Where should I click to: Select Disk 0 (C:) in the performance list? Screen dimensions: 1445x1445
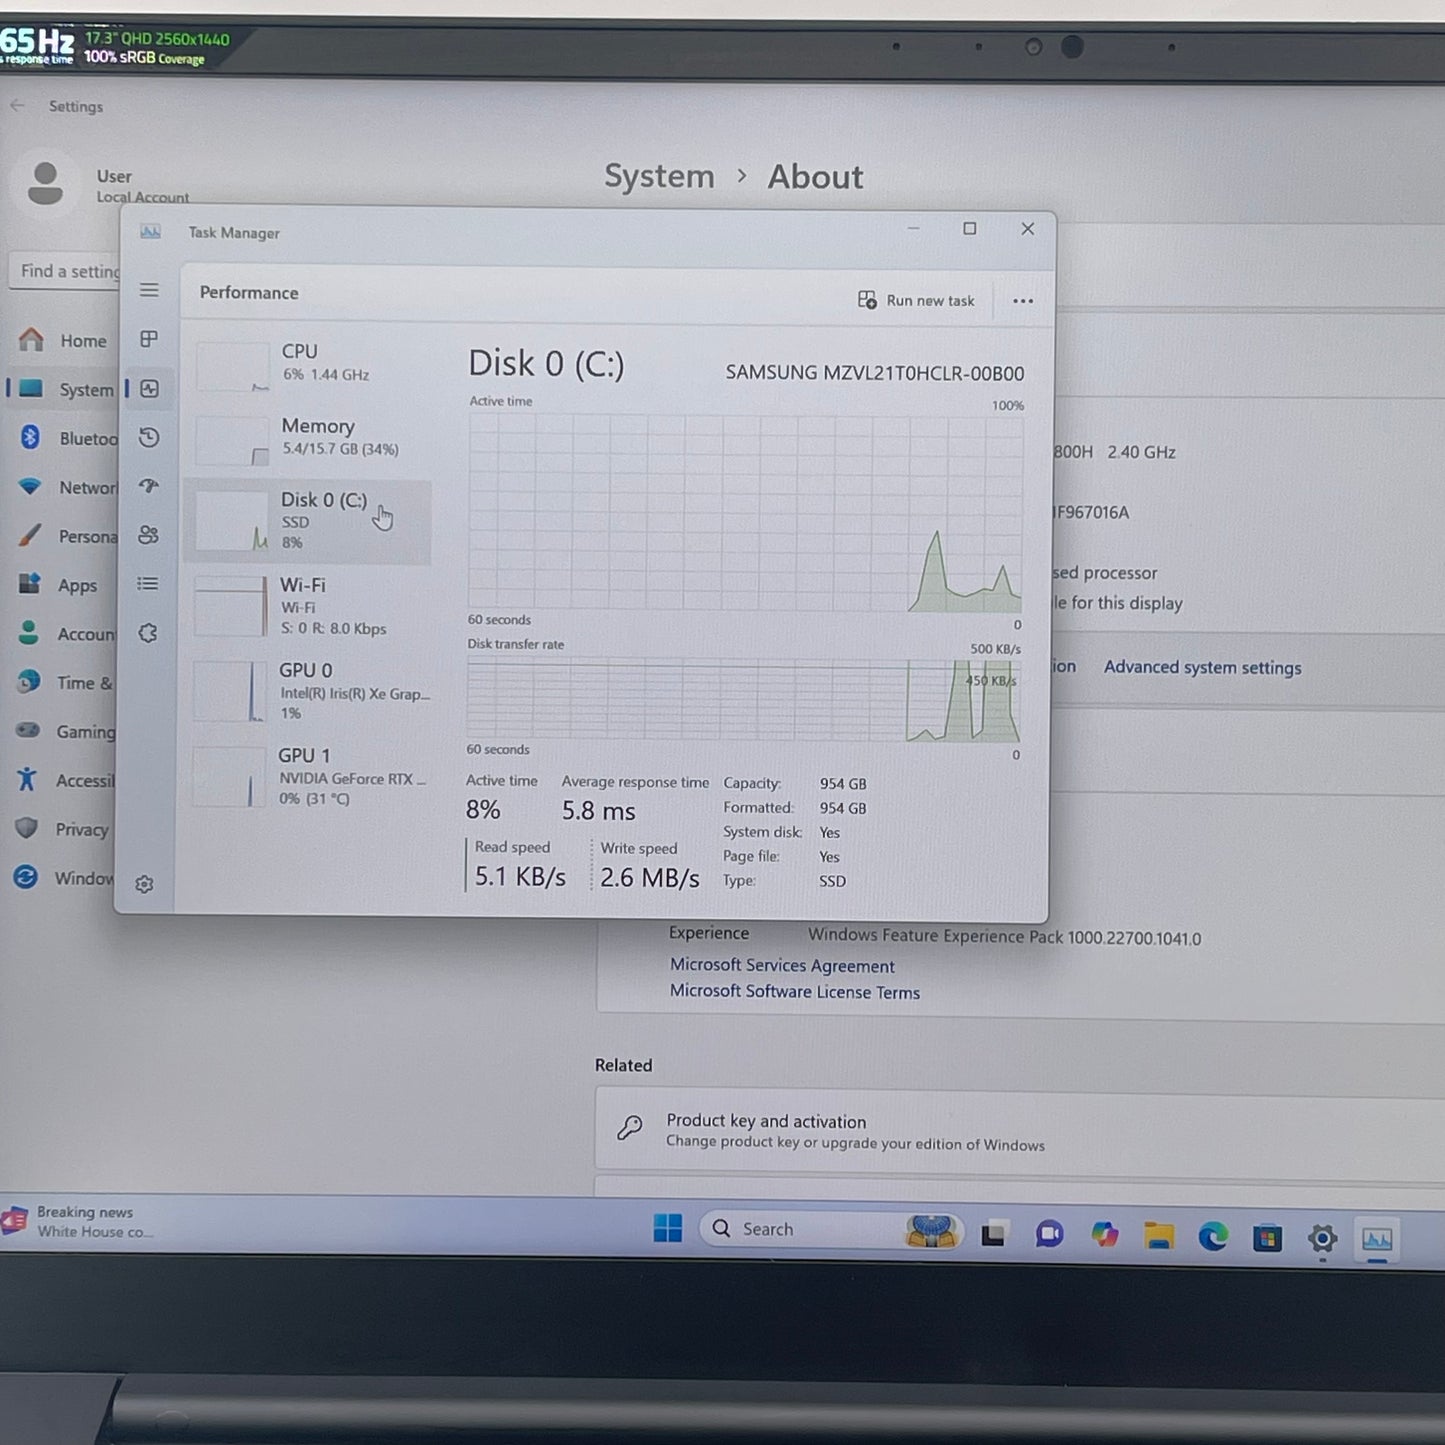308,521
